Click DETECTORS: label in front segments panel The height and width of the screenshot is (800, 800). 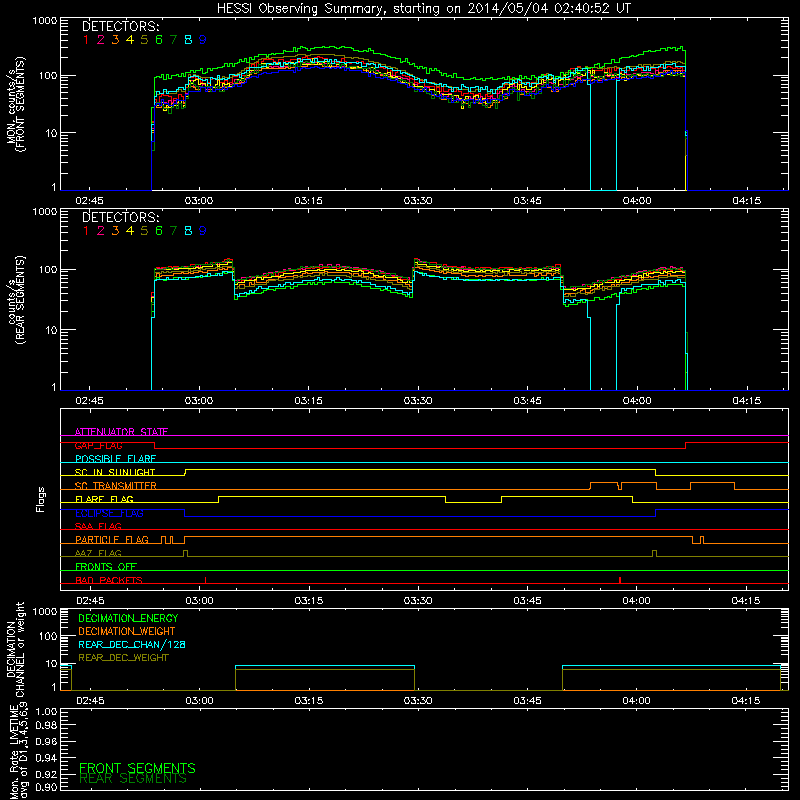point(120,26)
